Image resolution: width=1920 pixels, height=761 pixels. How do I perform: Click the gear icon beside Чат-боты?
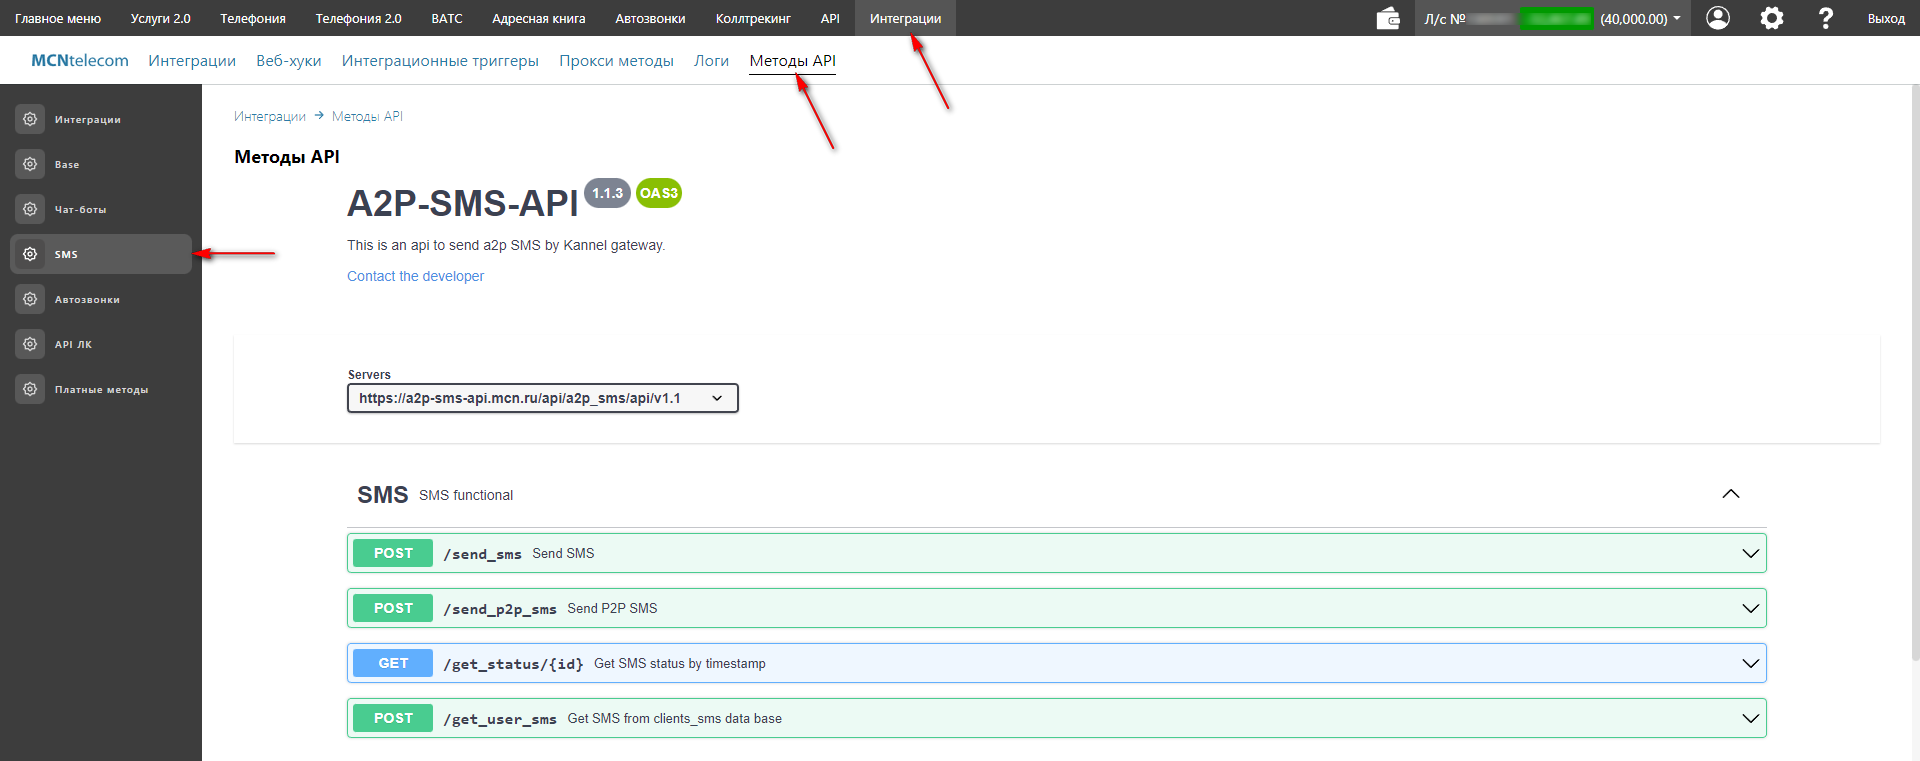30,209
